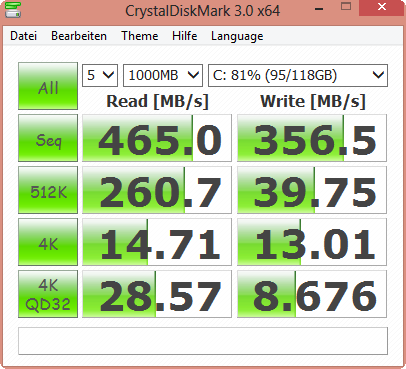Screen dimensions: 406x369
Task: Close the CrystalDiskMark window
Action: (382, 7)
